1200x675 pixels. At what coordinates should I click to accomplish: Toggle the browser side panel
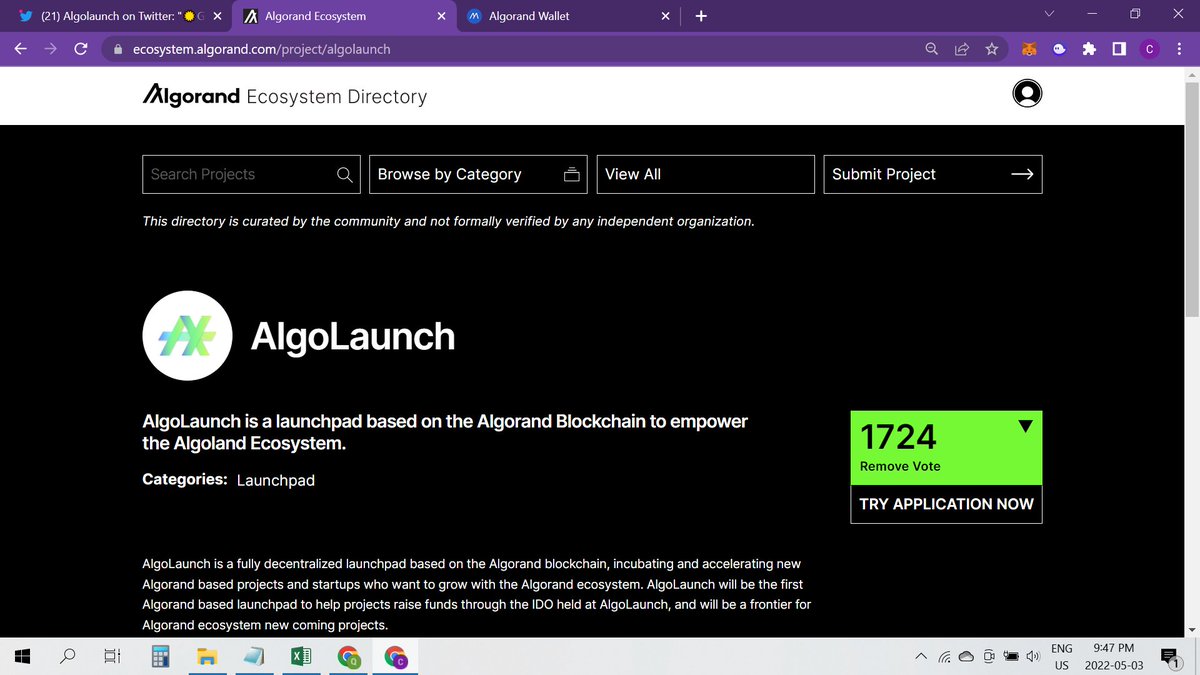tap(1119, 48)
